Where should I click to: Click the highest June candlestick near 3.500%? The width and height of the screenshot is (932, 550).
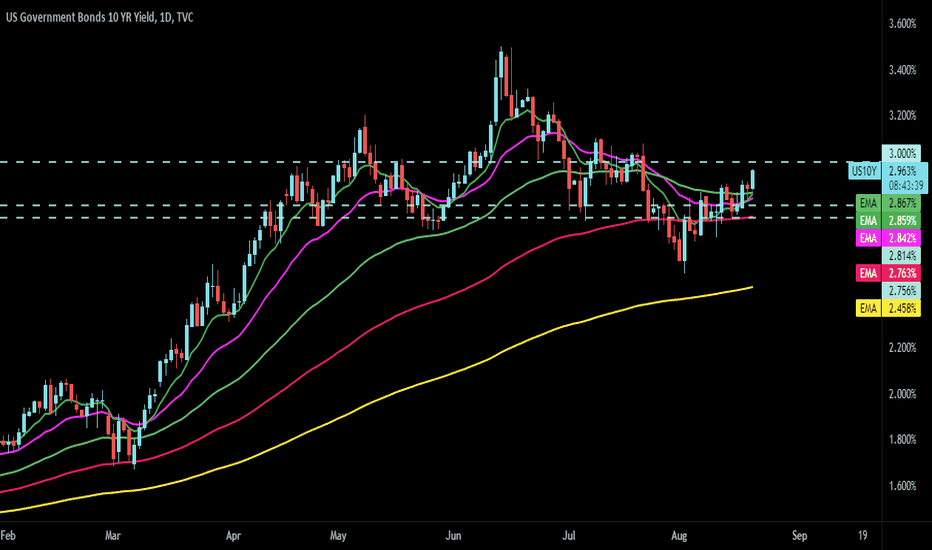[x=501, y=64]
